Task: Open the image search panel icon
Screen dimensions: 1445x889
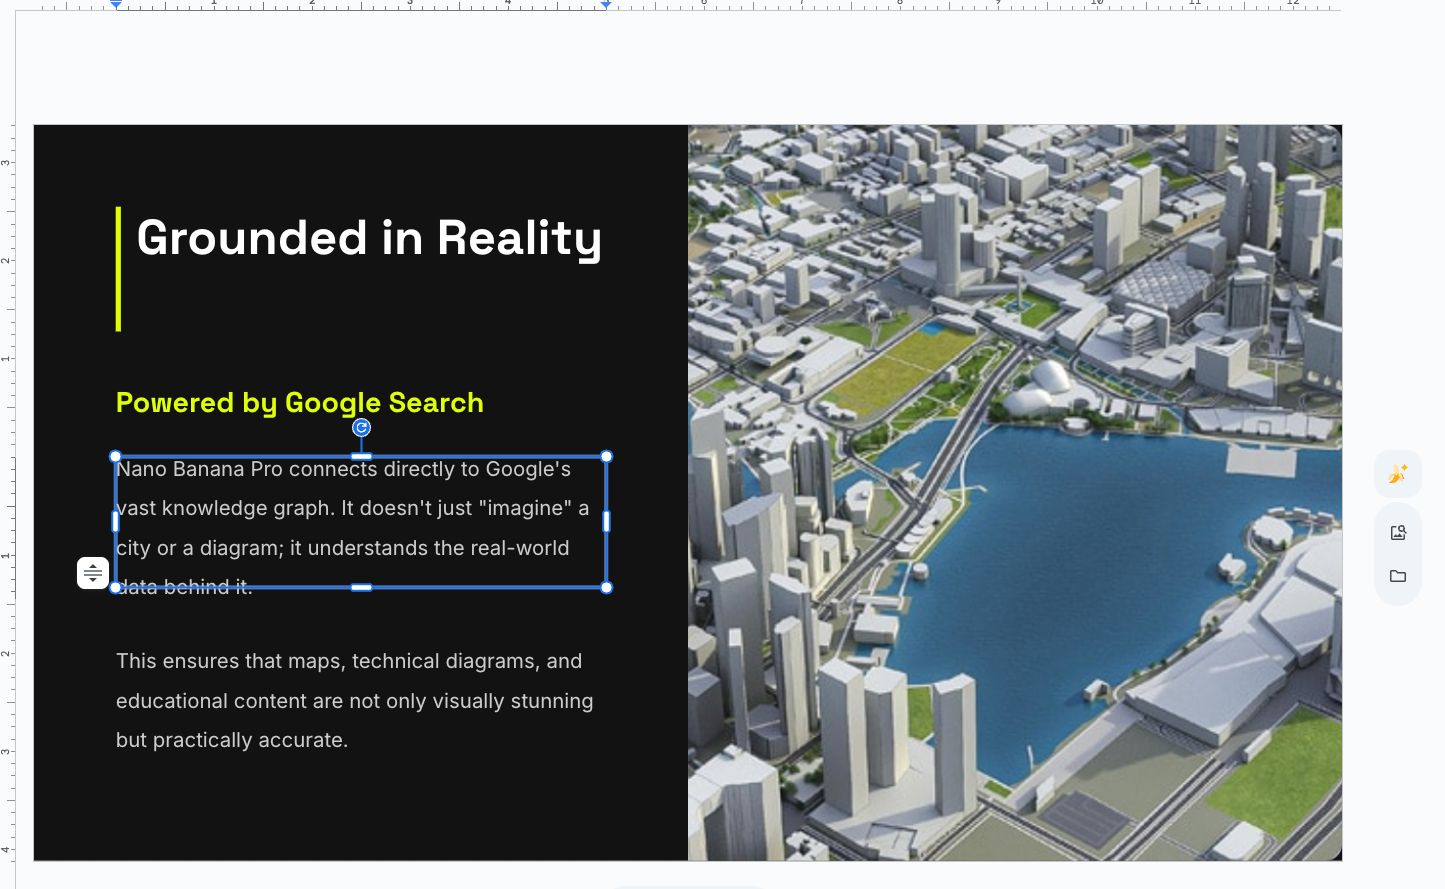Action: pos(1397,532)
